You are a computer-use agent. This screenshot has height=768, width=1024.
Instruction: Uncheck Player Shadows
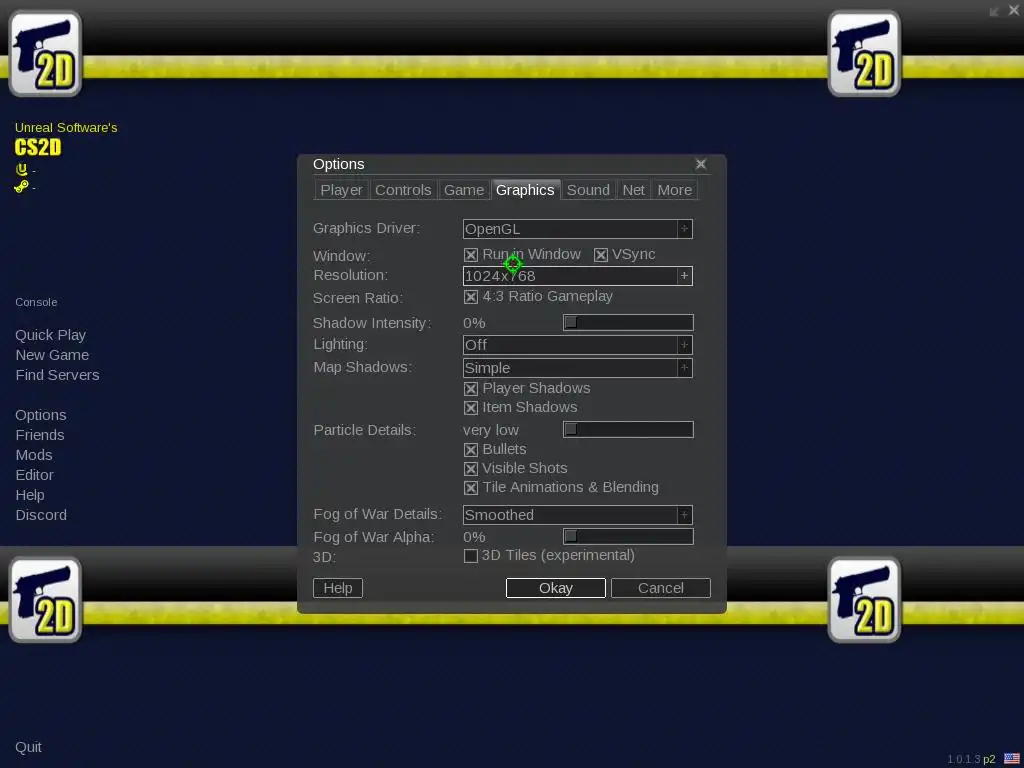pyautogui.click(x=471, y=389)
